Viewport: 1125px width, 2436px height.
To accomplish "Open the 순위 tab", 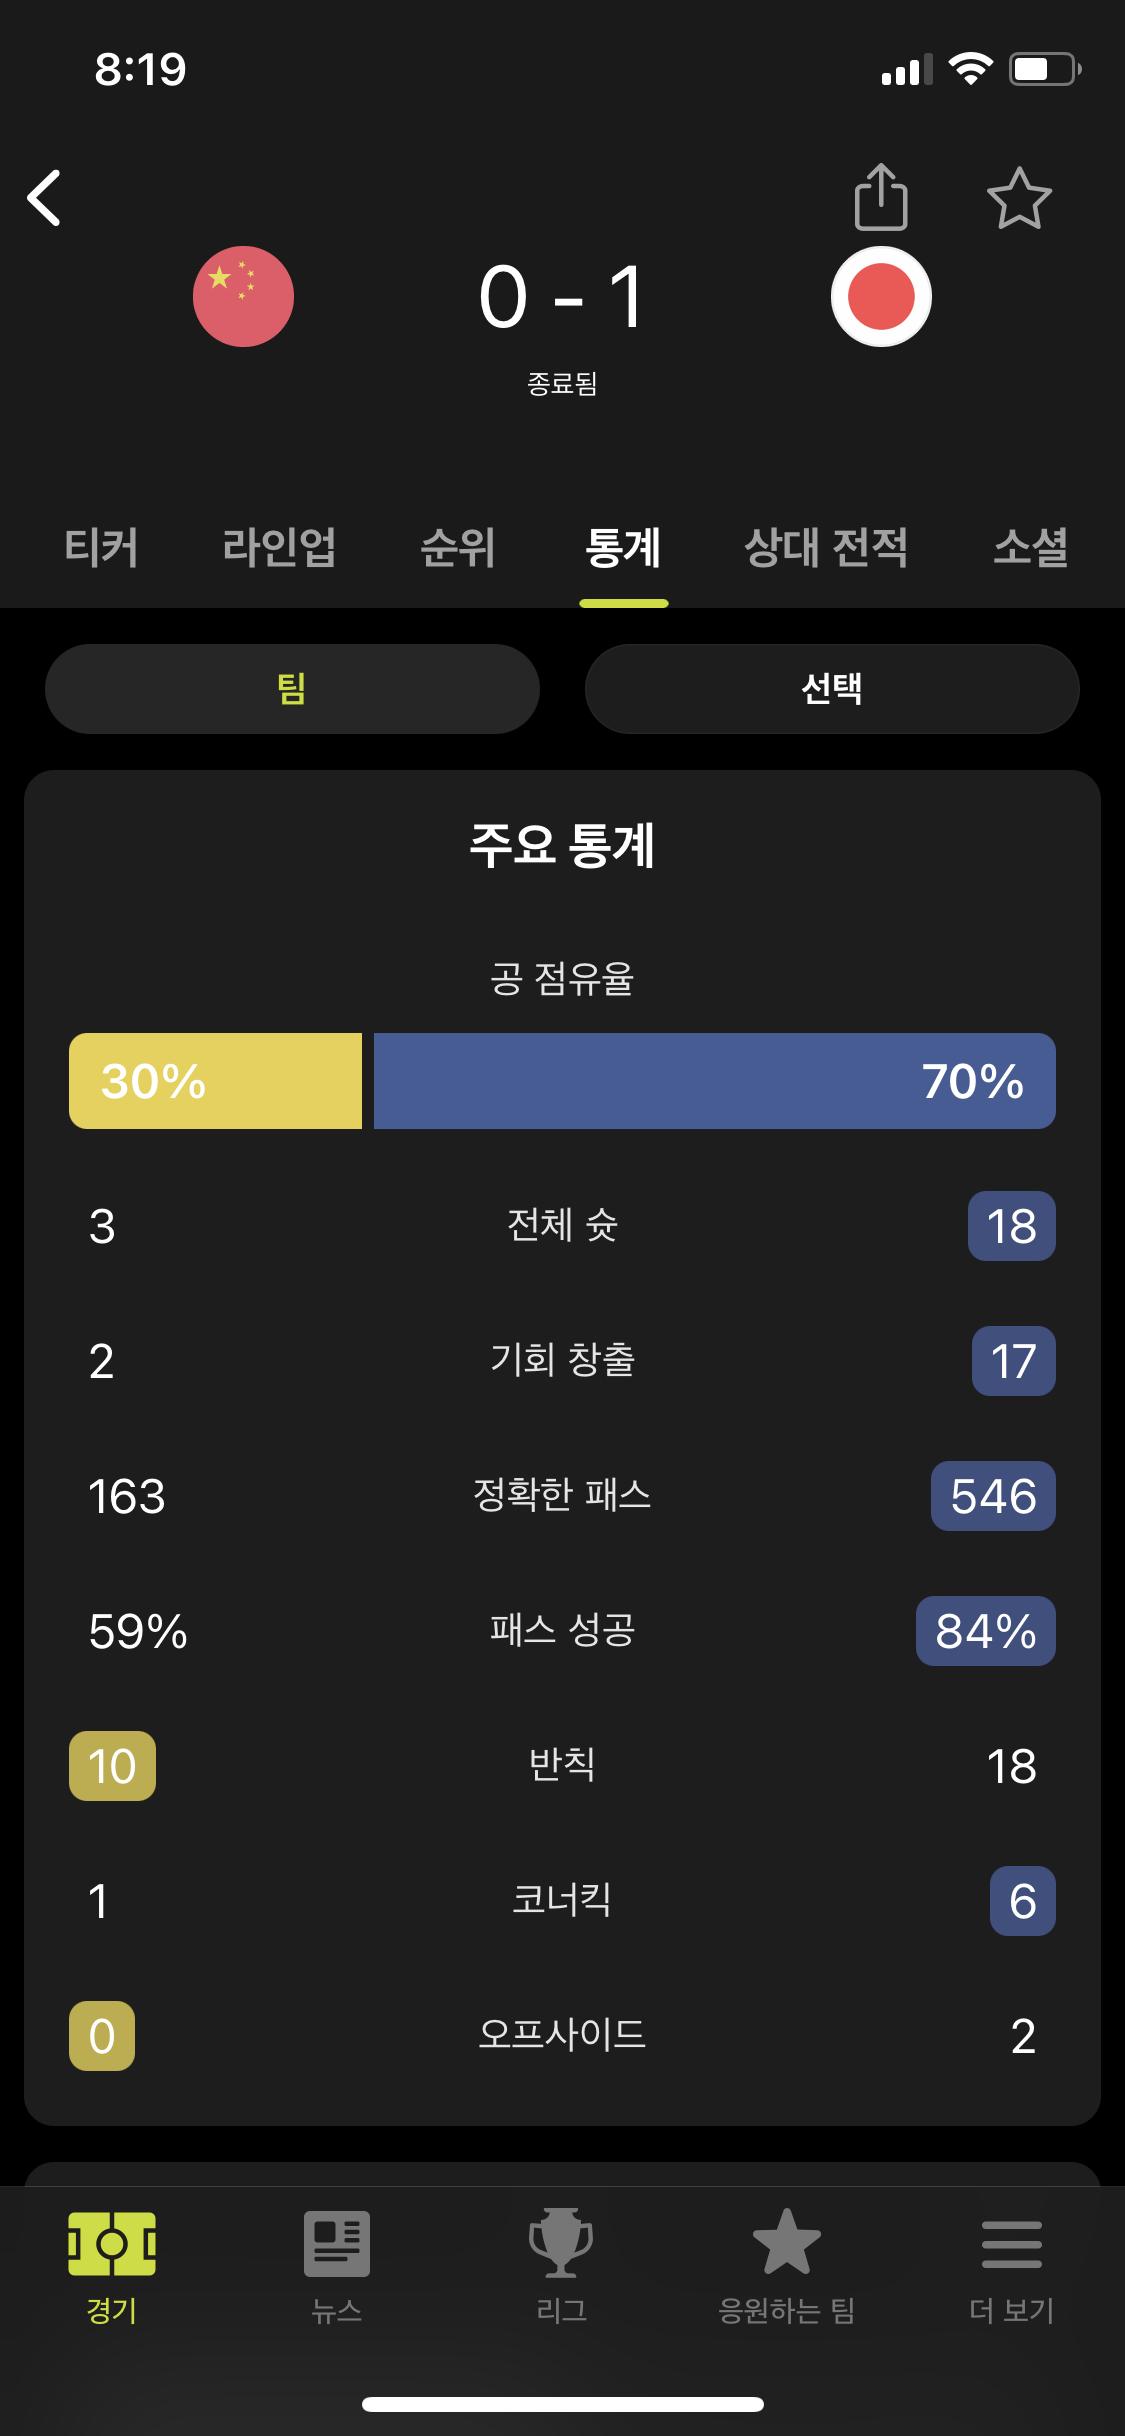I will 458,547.
